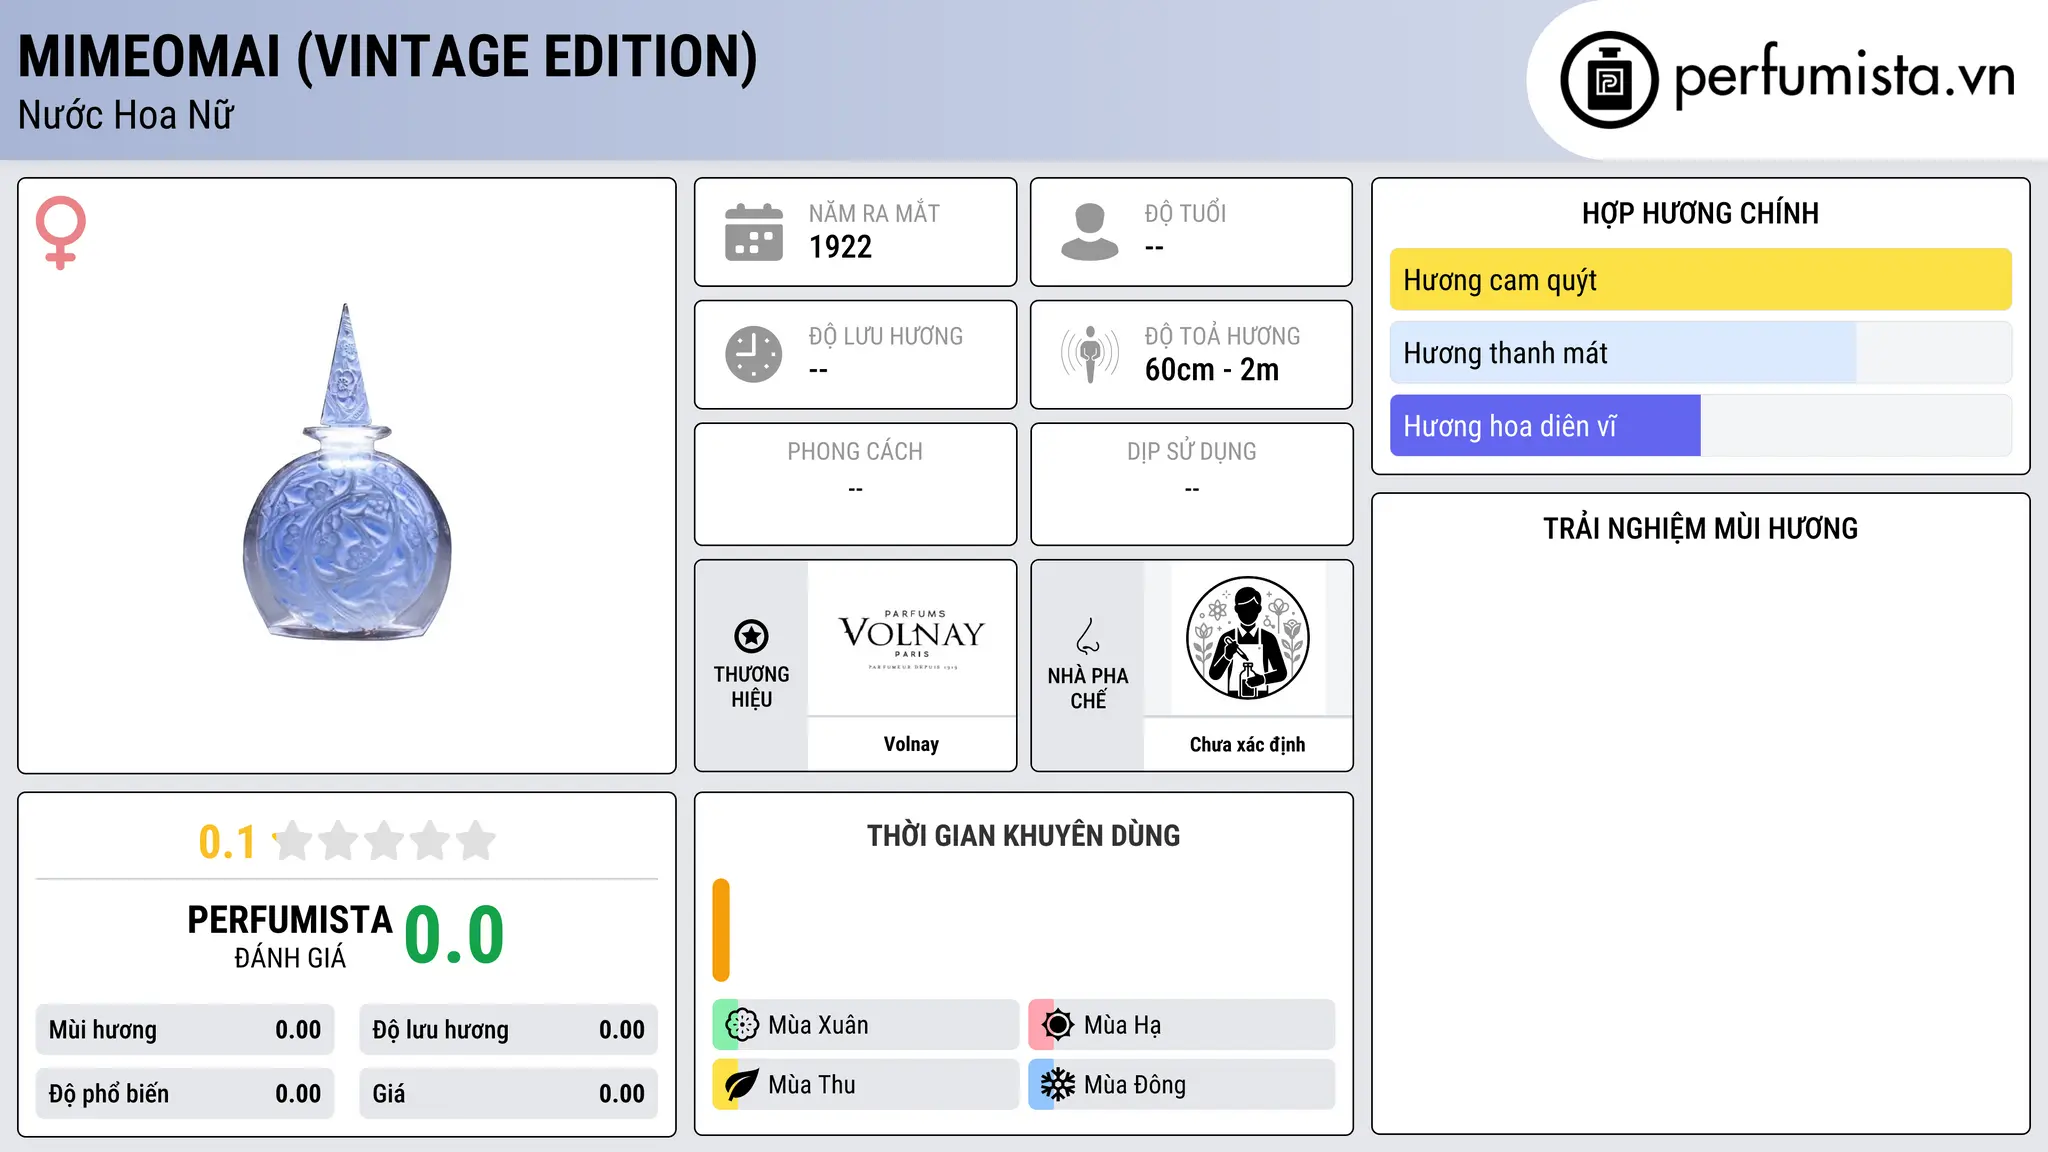This screenshot has width=2048, height=1152.
Task: Click the Độ phổ biến 0.00 score row
Action: pos(185,1094)
